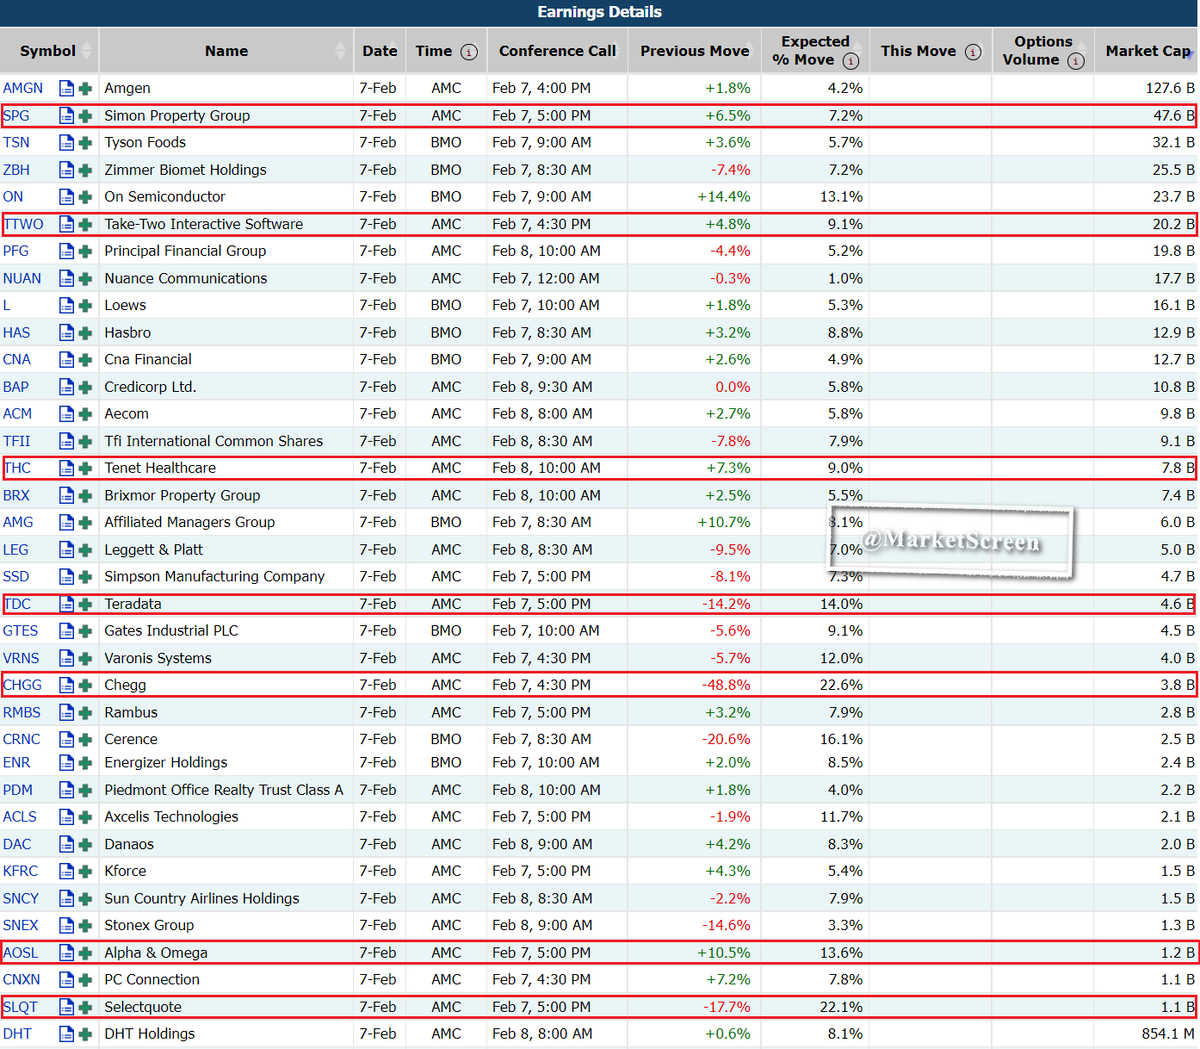Click the DHT market cap 854.1 M
Screen dimensions: 1200x1049
(x=1168, y=1034)
